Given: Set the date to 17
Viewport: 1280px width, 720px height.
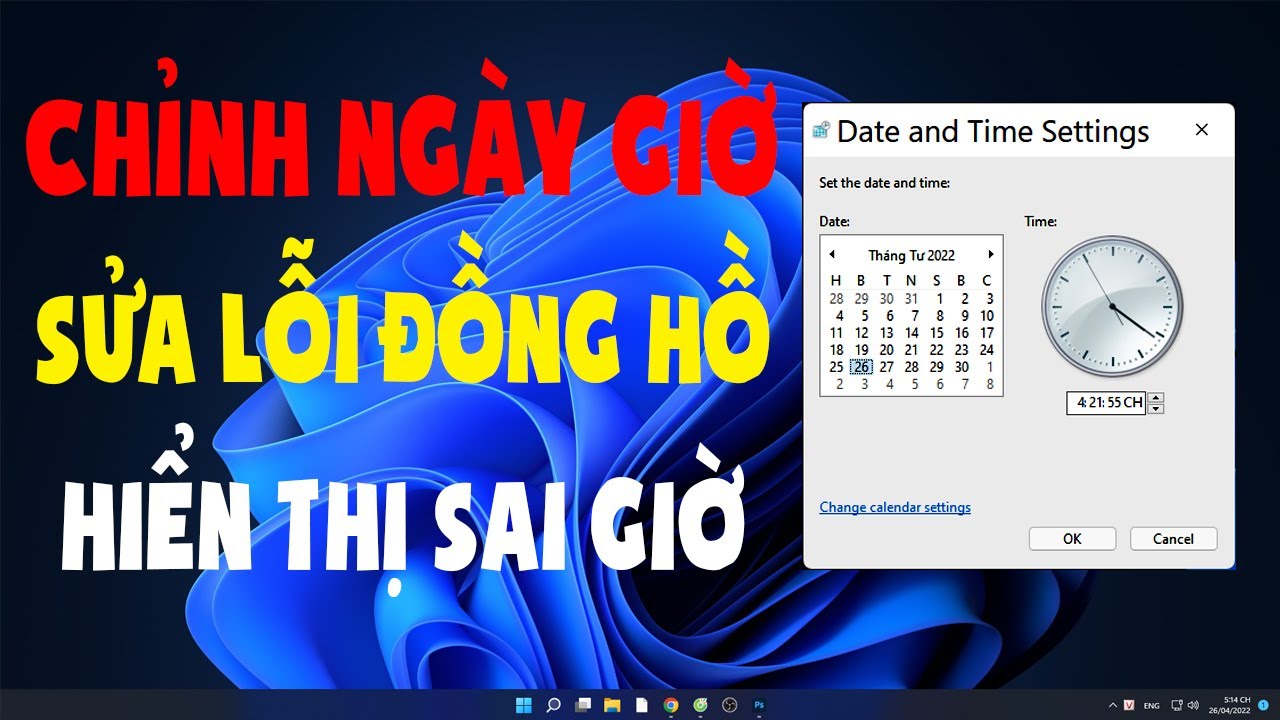Looking at the screenshot, I should click(x=987, y=333).
